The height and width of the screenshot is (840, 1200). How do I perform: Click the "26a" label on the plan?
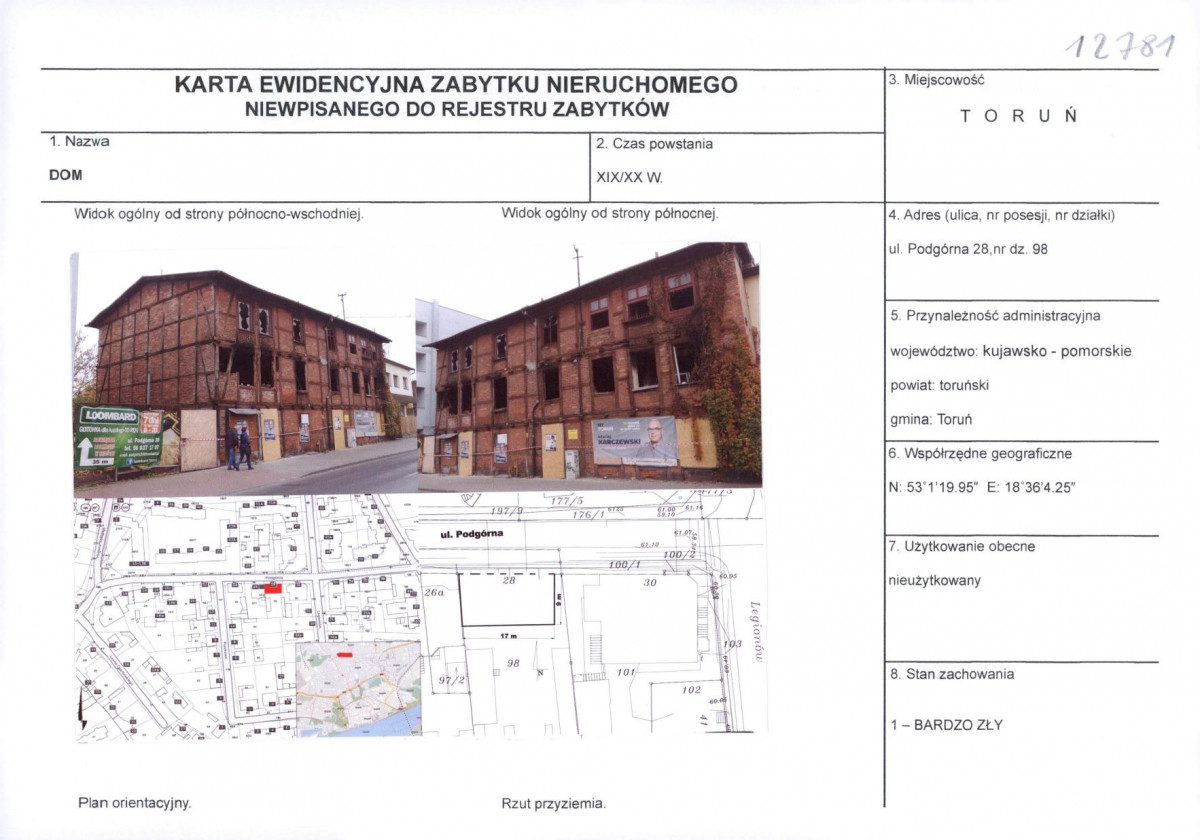pyautogui.click(x=433, y=593)
